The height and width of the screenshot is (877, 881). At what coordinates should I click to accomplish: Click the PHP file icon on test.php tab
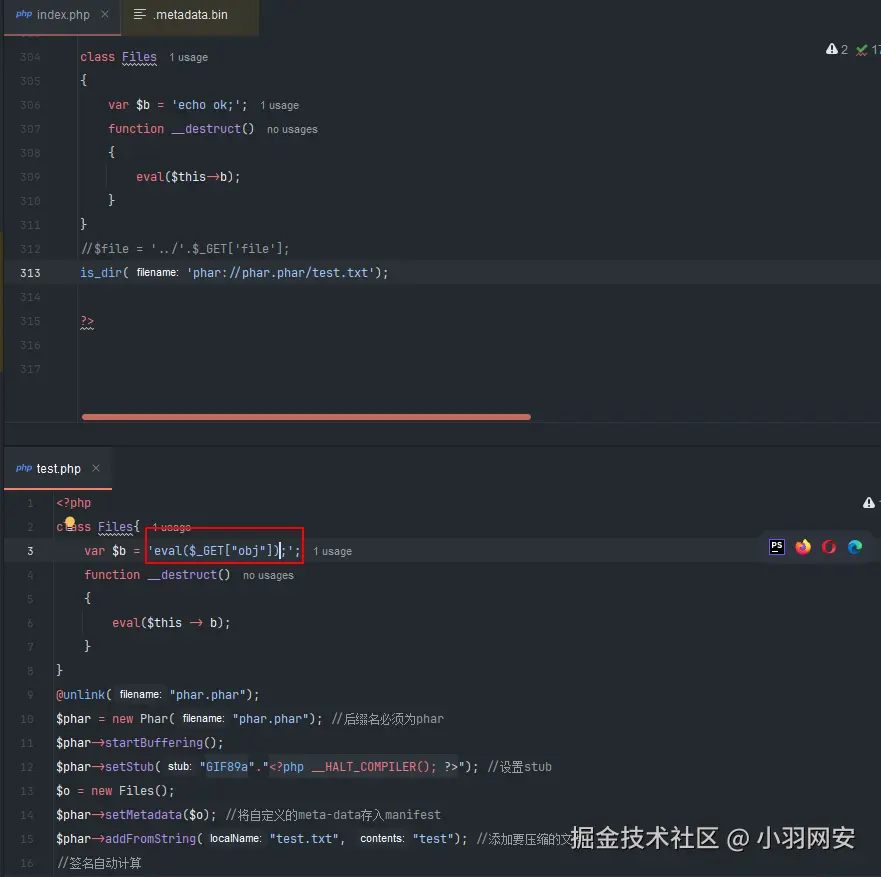point(24,468)
